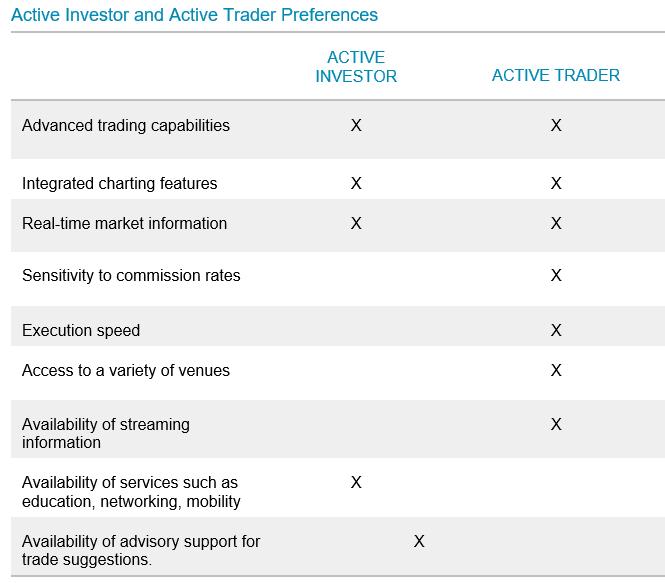Select the X in the advisory support row

click(419, 542)
